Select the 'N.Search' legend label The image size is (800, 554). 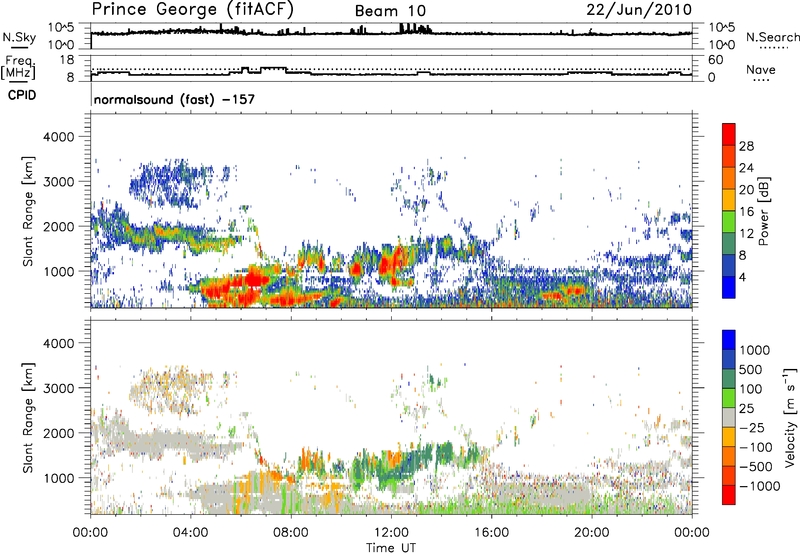[x=773, y=37]
